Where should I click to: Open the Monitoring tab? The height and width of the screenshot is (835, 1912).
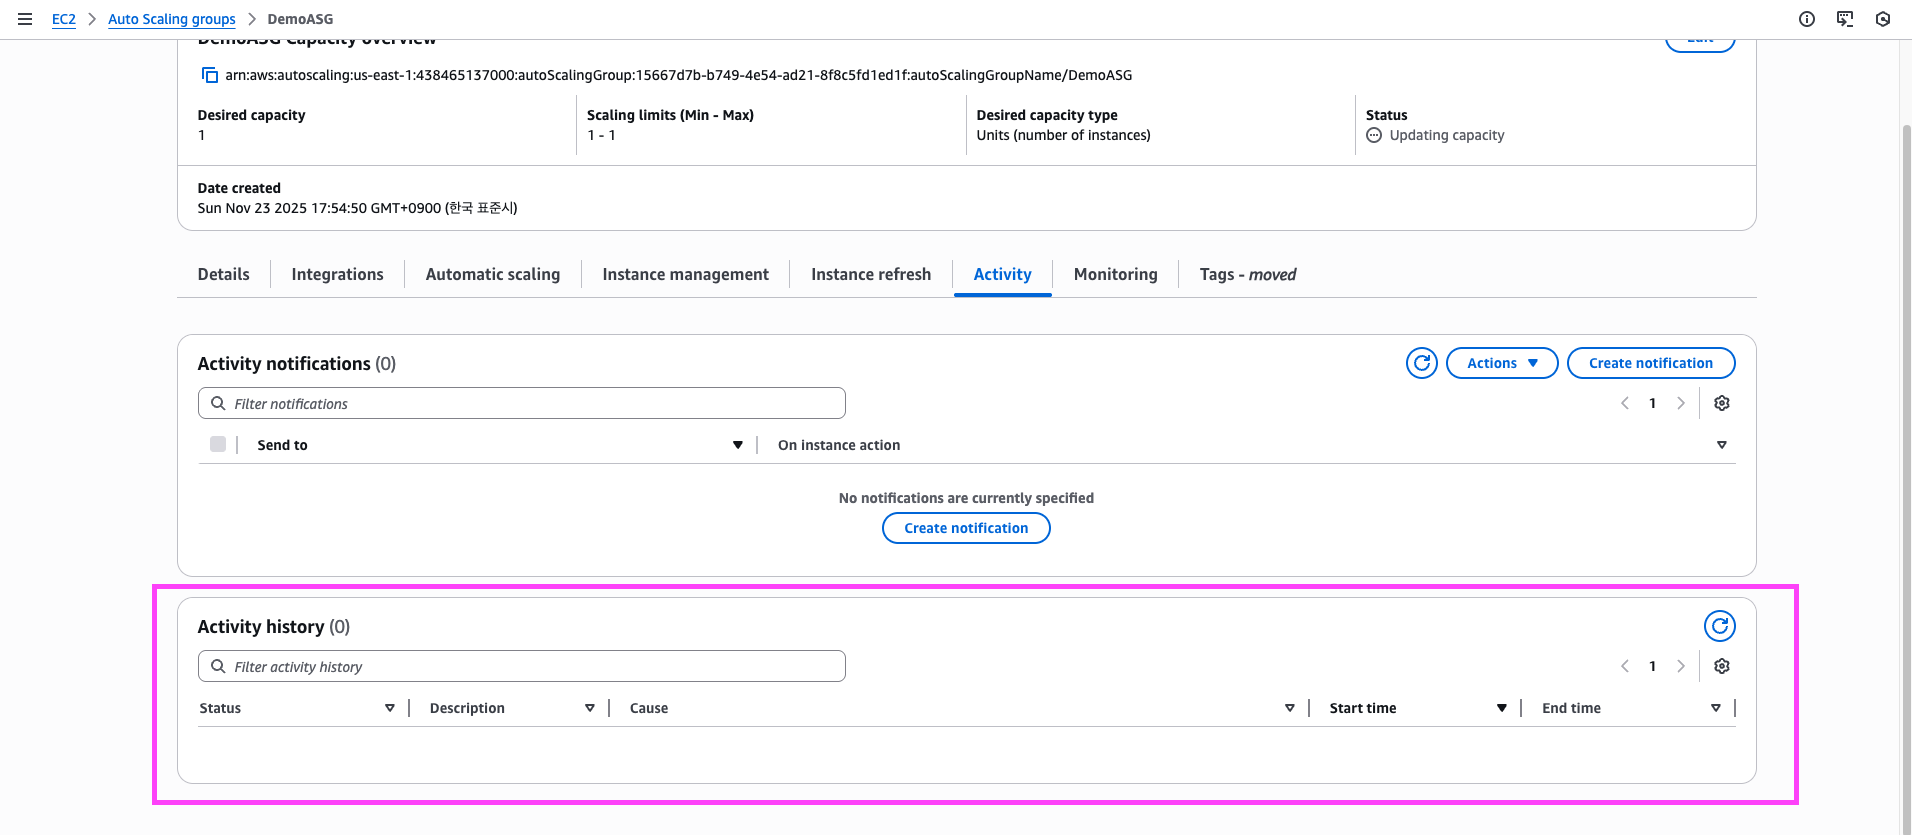coord(1116,274)
